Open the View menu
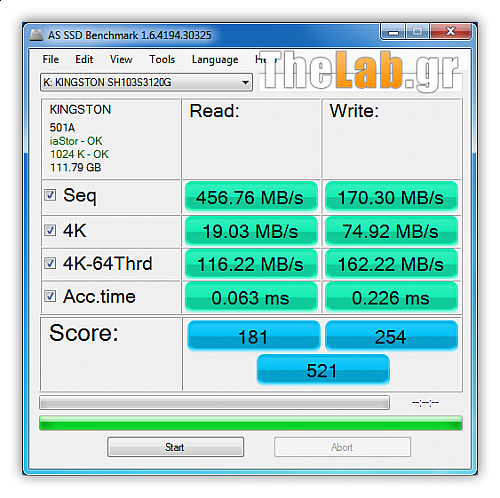The width and height of the screenshot is (500, 498). point(121,59)
